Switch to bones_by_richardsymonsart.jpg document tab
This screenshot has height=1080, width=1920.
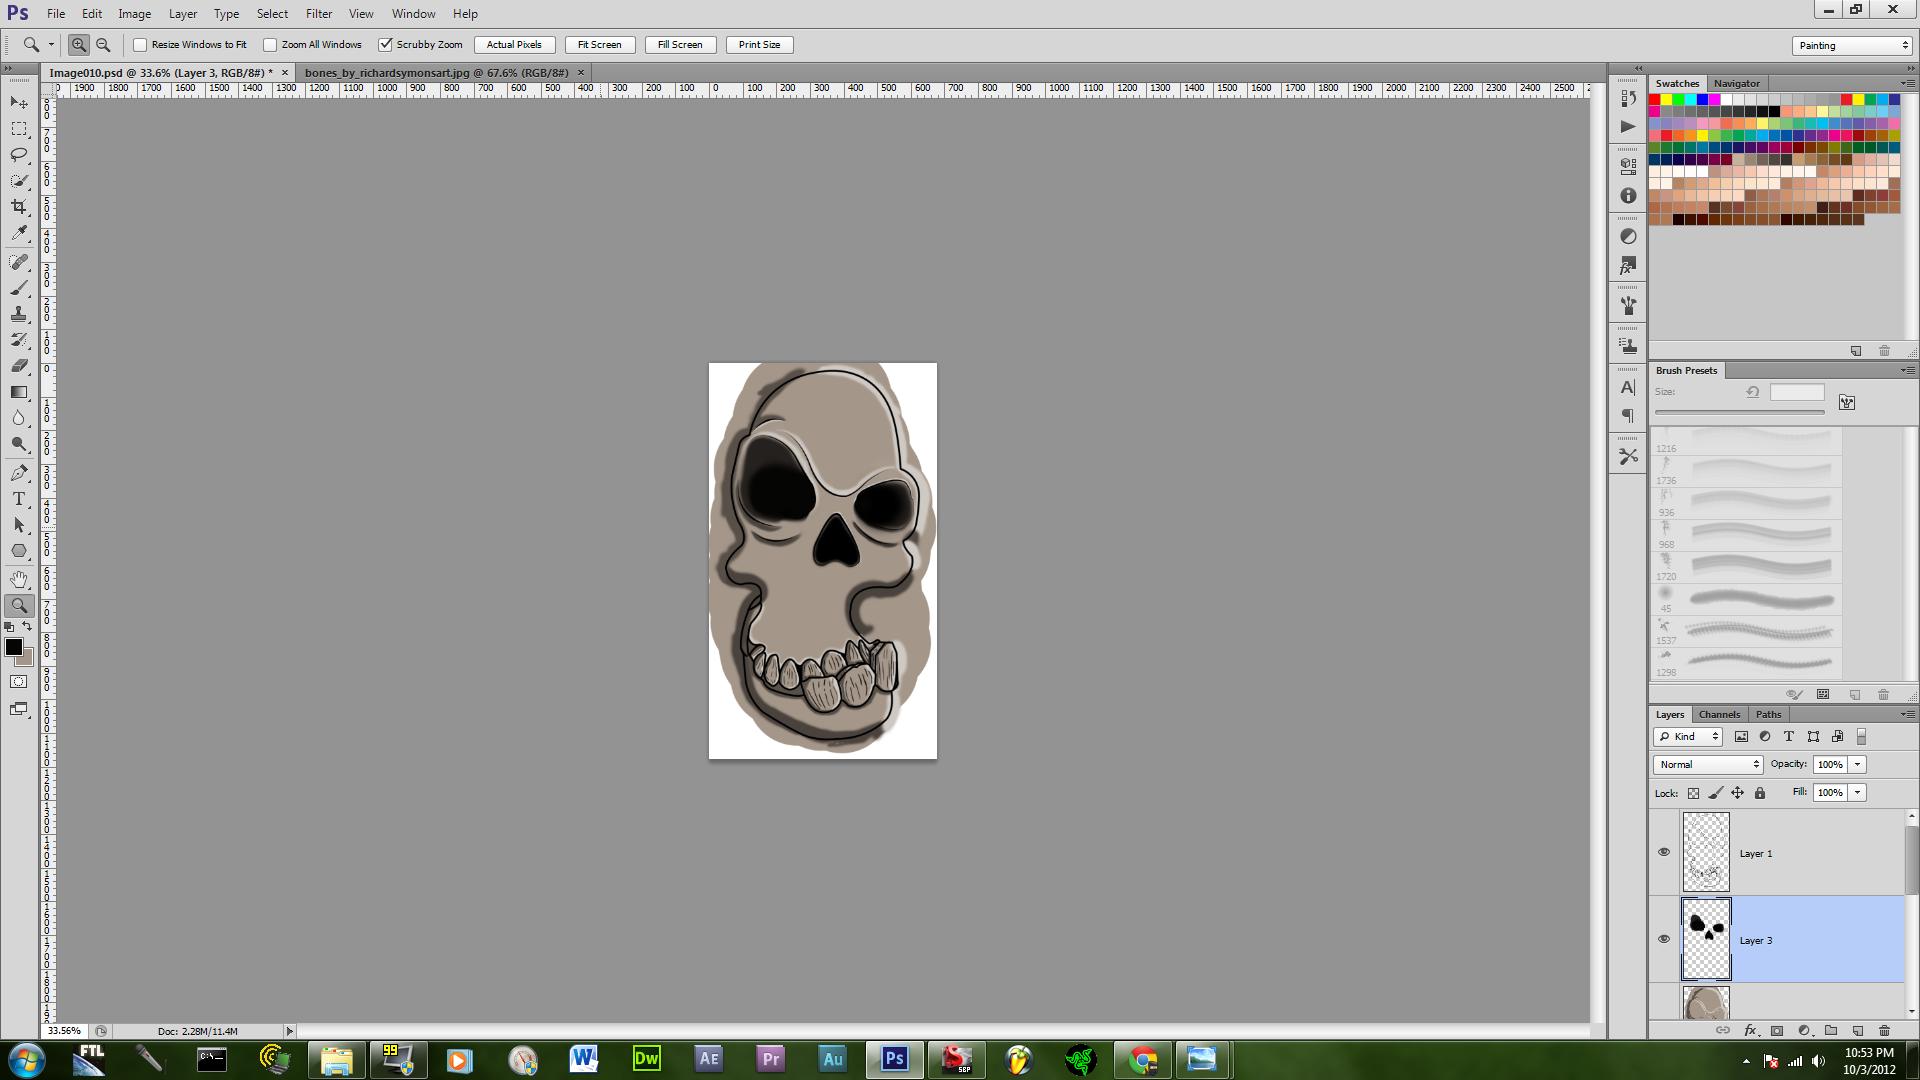(x=436, y=73)
